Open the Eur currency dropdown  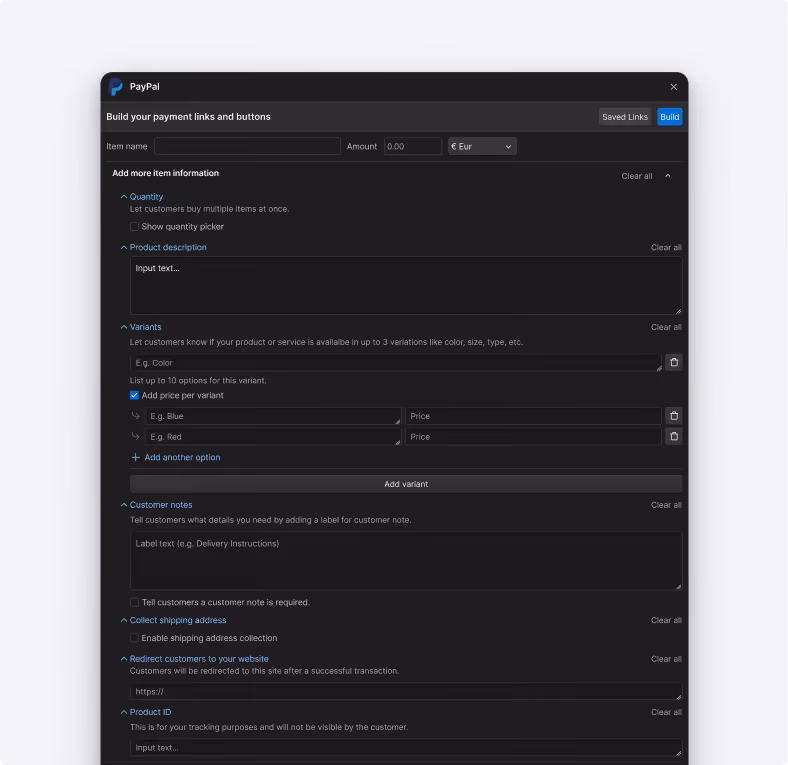click(482, 146)
